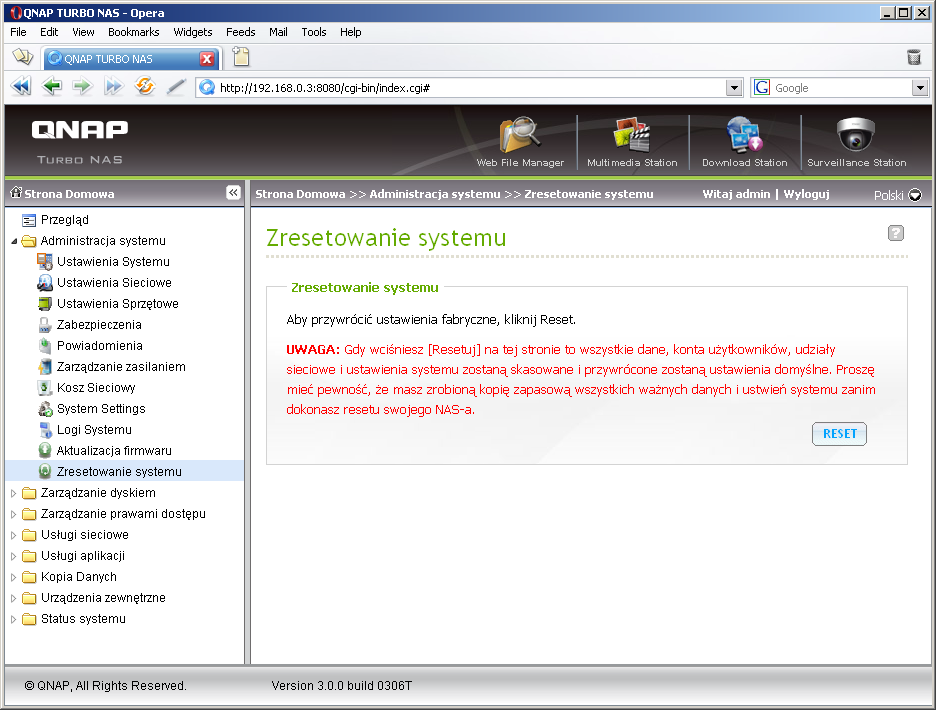Go back one page in Opera
This screenshot has width=936, height=710.
[52, 87]
